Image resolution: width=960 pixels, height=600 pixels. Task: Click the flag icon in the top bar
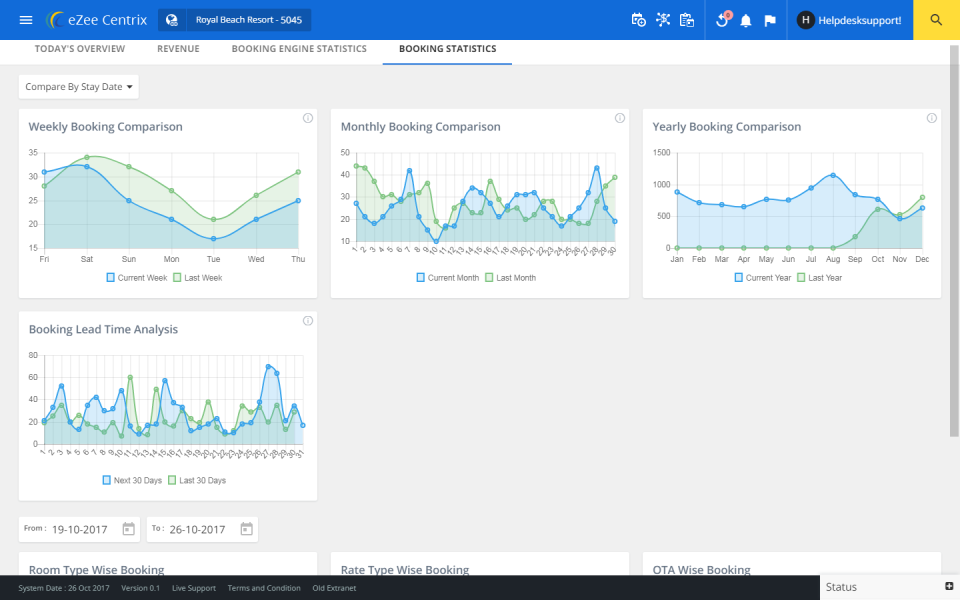tap(769, 19)
